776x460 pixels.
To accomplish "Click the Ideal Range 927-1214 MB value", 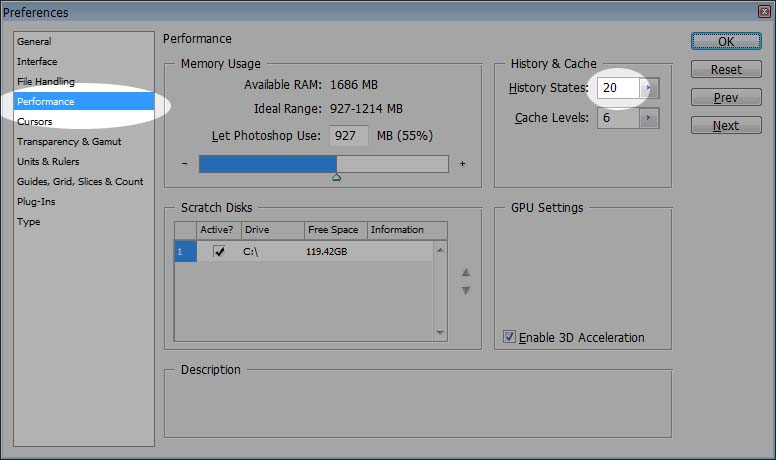I will tap(366, 109).
